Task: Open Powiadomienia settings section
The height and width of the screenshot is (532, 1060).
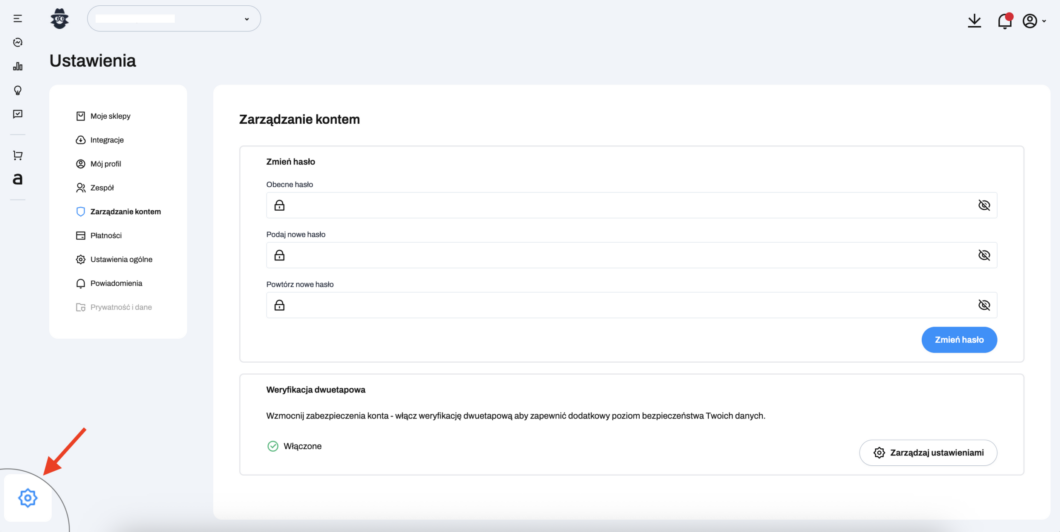Action: pos(116,283)
